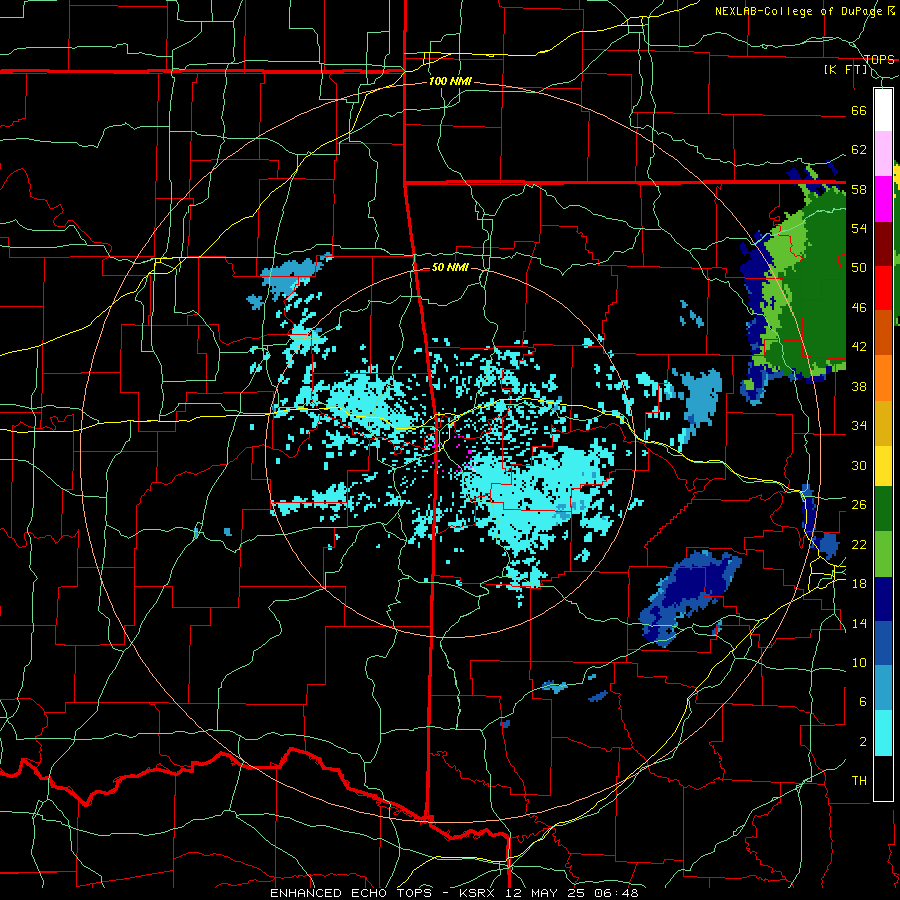Click legend value "34"
This screenshot has height=900, width=900.
[x=859, y=426]
